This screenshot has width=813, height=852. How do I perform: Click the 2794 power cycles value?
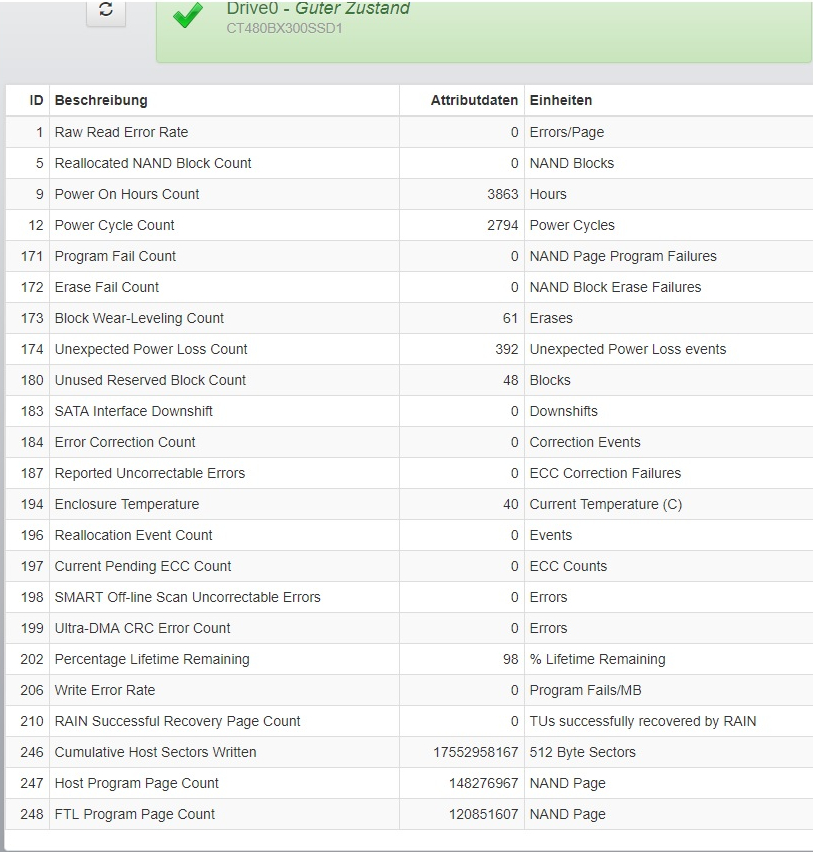click(503, 225)
